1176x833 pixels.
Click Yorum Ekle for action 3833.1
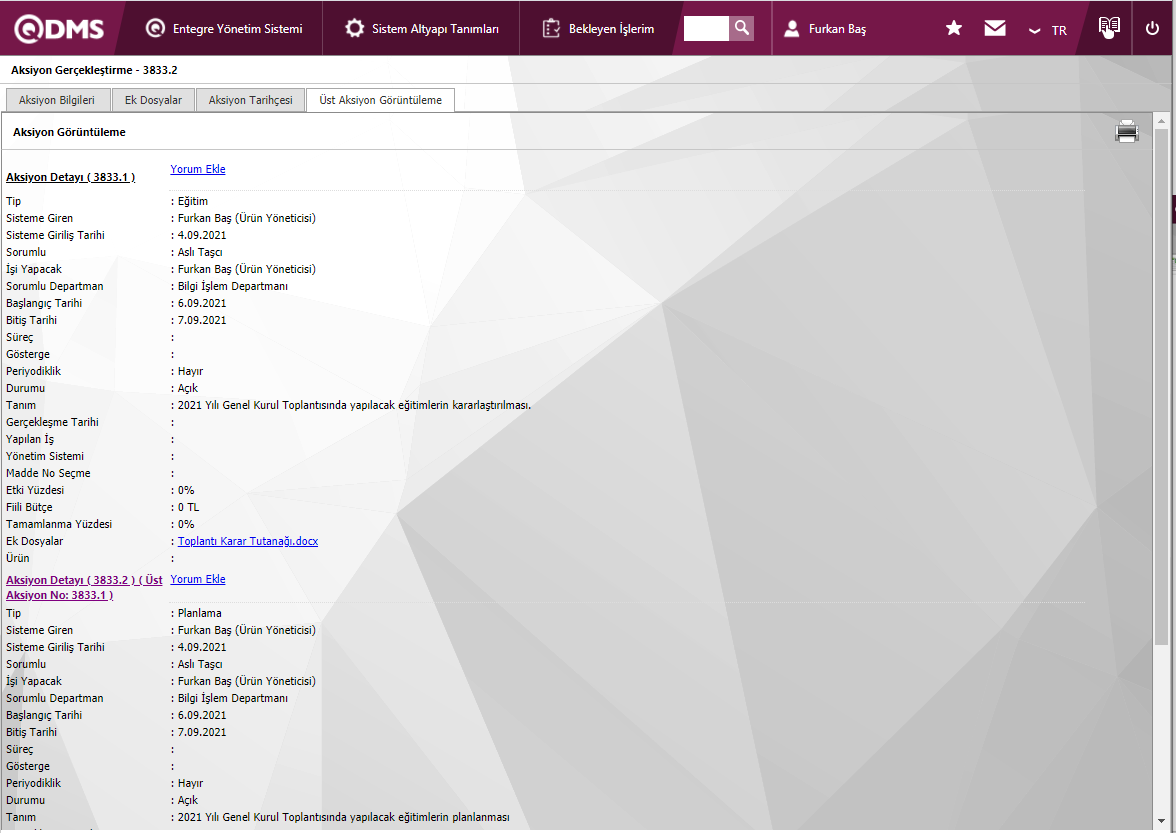198,170
